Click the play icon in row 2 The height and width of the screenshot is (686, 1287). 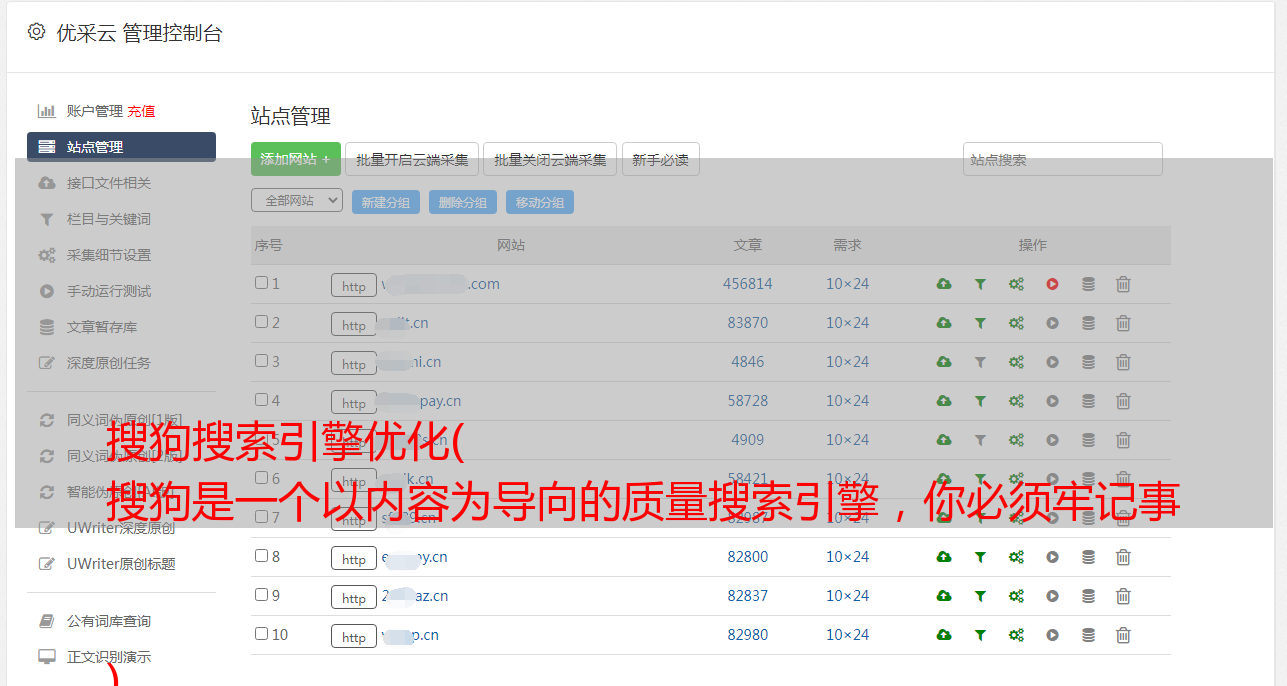(x=1052, y=323)
